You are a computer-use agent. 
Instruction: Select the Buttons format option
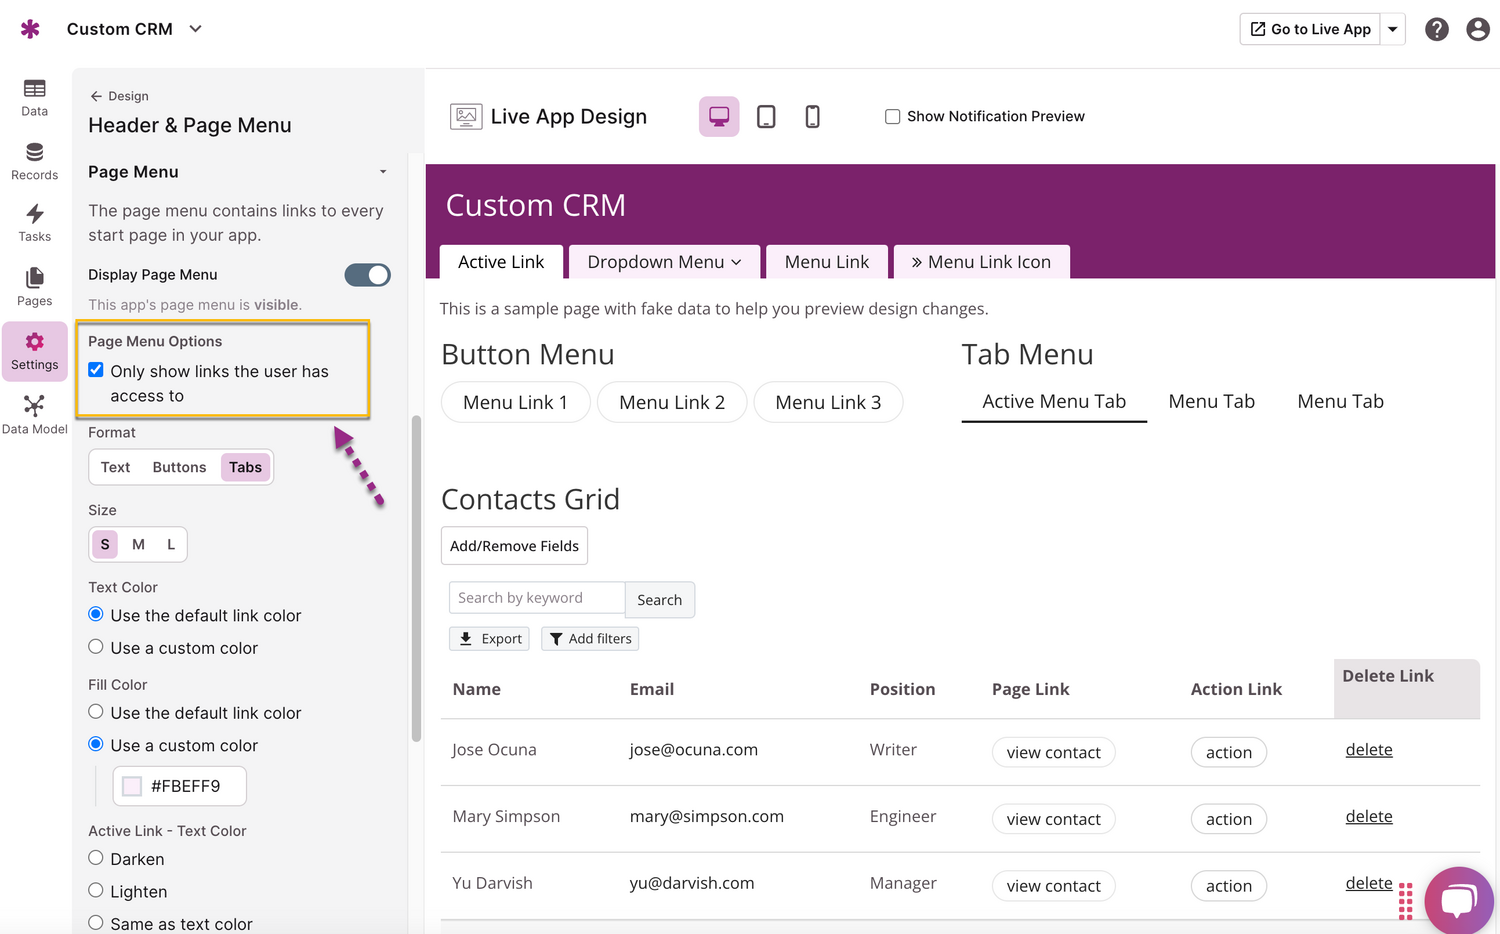179,467
